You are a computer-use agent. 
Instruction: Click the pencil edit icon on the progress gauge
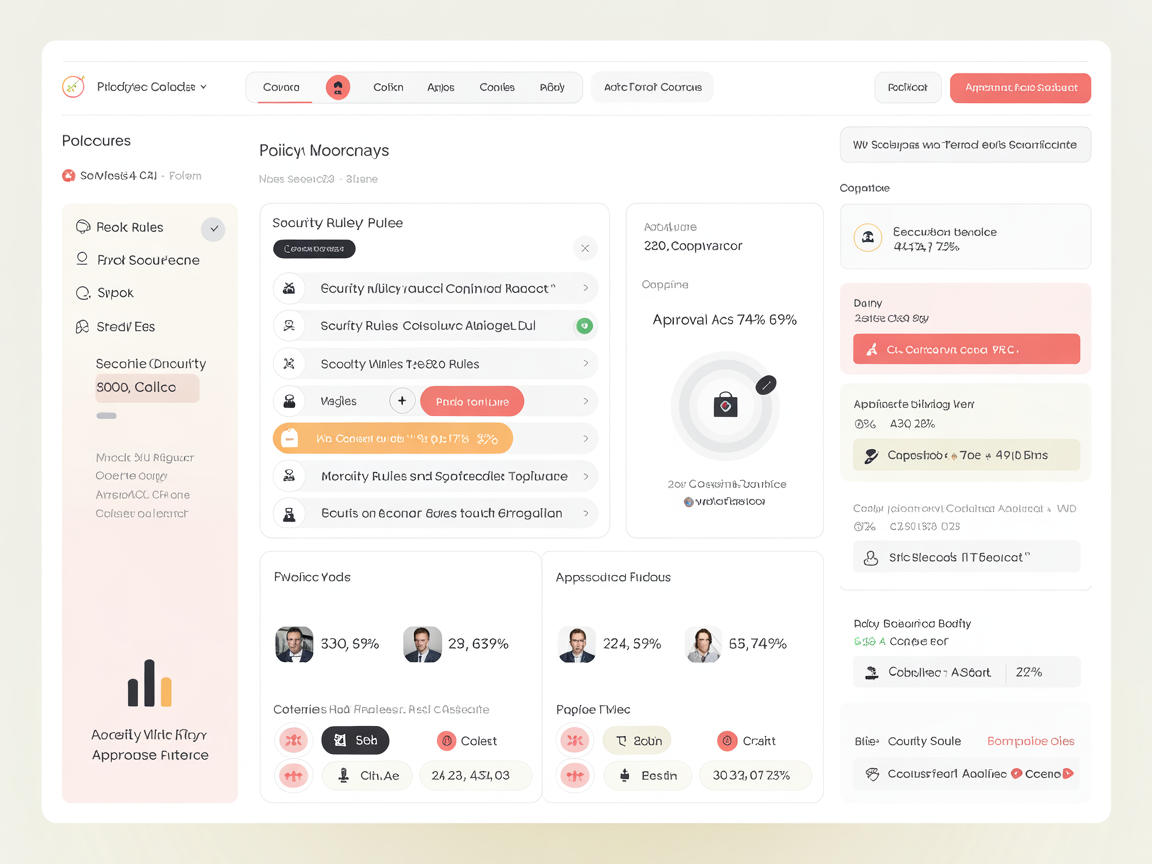(x=767, y=383)
